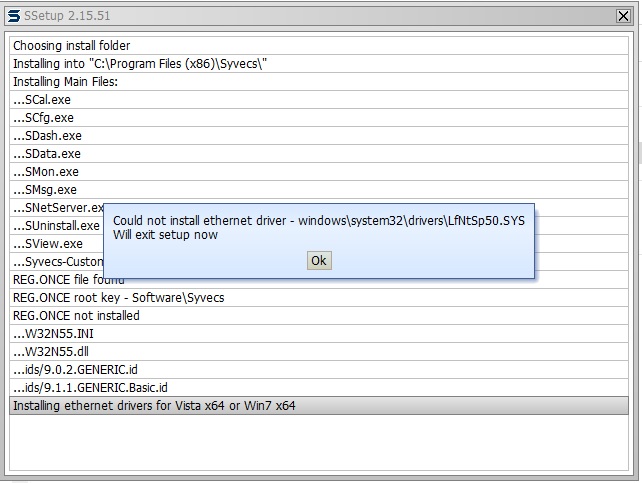The height and width of the screenshot is (483, 642).
Task: Pick the ...SMsg.exe row
Action: (x=44, y=190)
